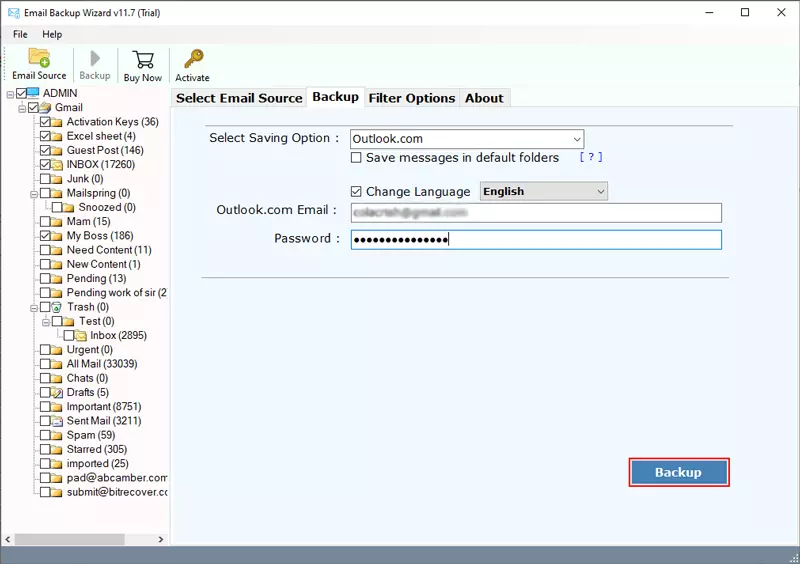The height and width of the screenshot is (564, 800).
Task: Collapse the Trash folder node
Action: (34, 308)
